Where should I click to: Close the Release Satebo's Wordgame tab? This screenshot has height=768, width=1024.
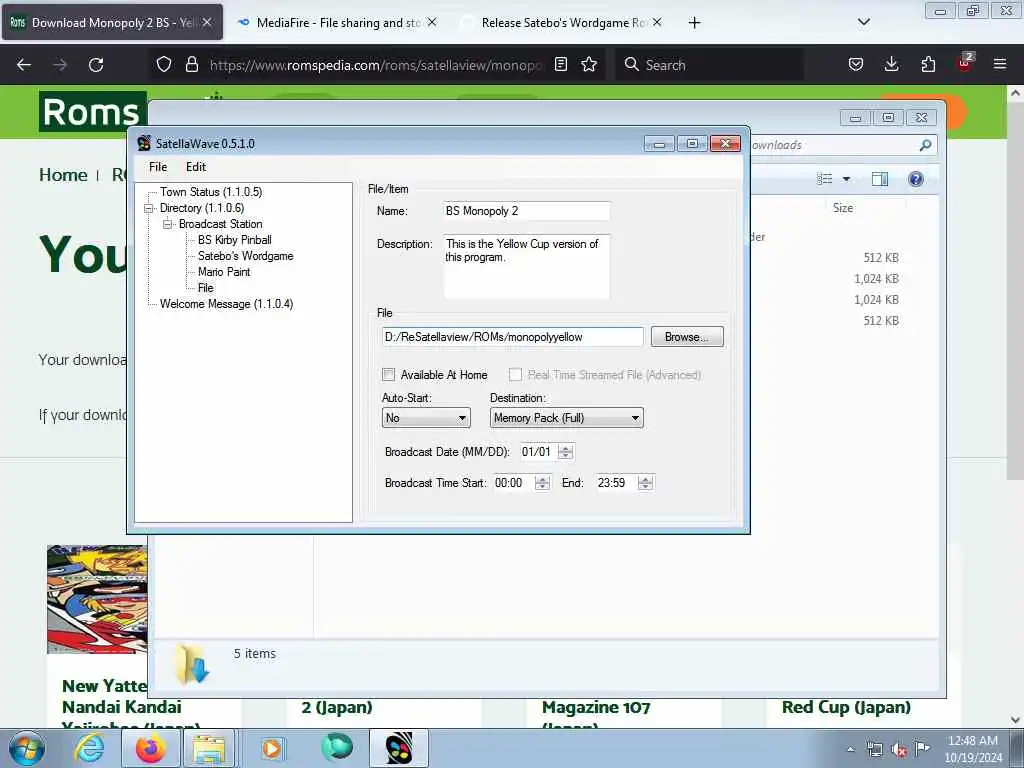click(x=657, y=22)
